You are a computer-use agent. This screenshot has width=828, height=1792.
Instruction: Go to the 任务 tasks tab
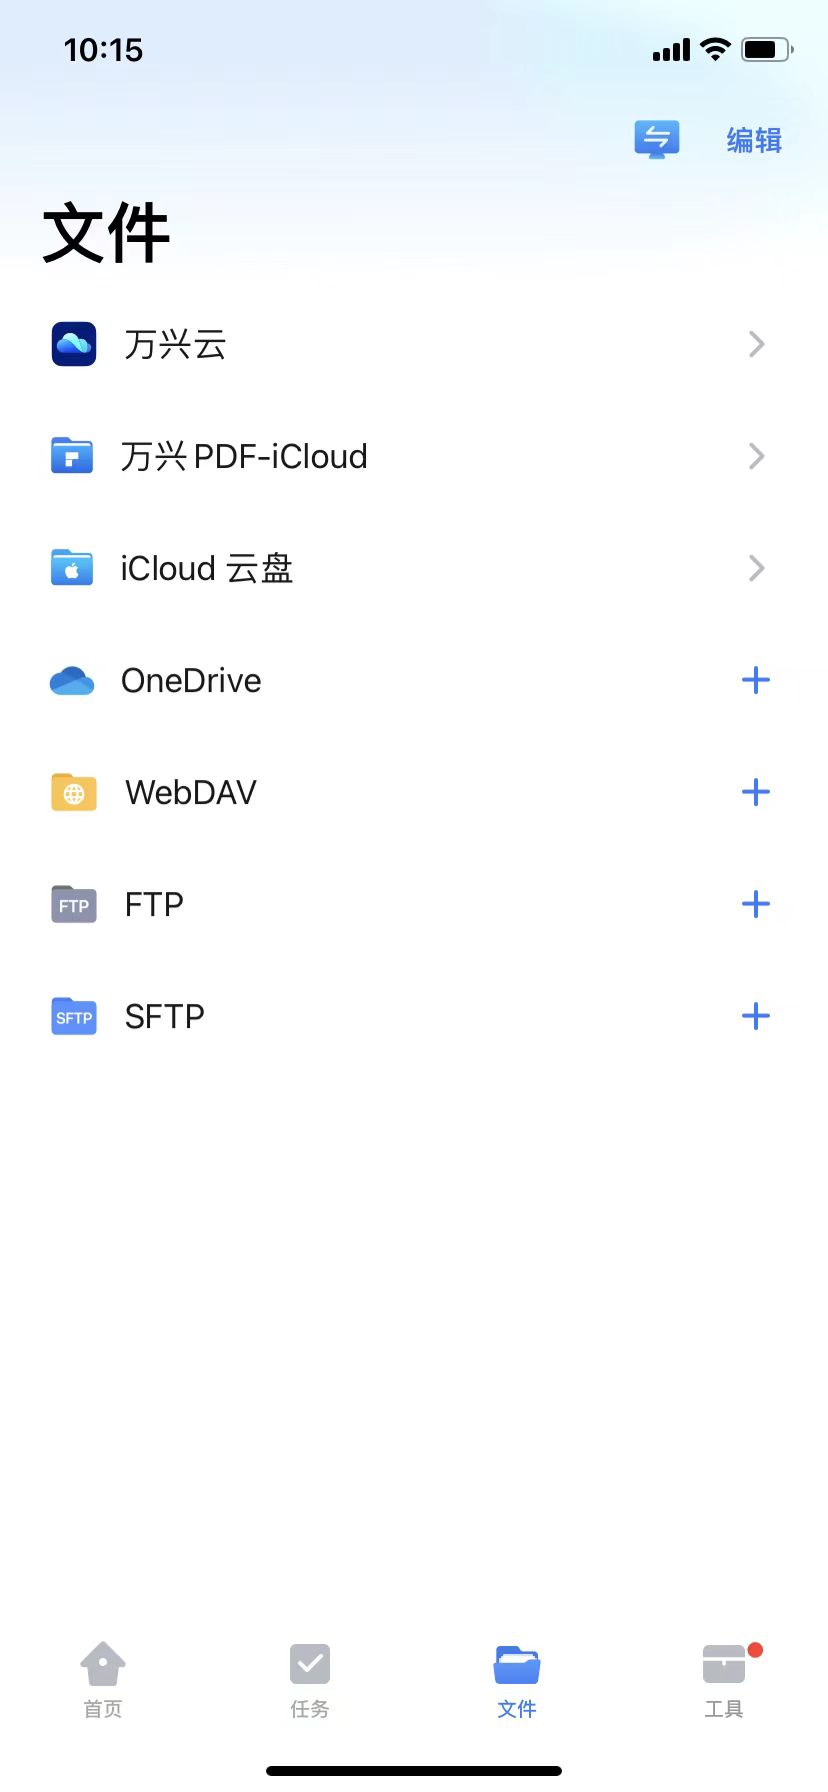(x=310, y=1680)
